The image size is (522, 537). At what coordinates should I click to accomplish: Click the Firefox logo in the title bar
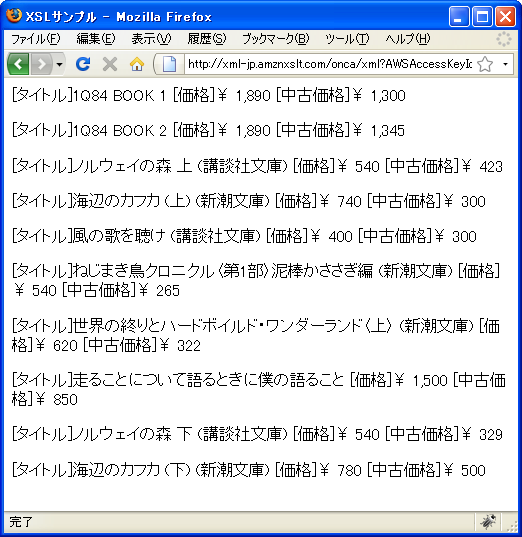pyautogui.click(x=14, y=16)
